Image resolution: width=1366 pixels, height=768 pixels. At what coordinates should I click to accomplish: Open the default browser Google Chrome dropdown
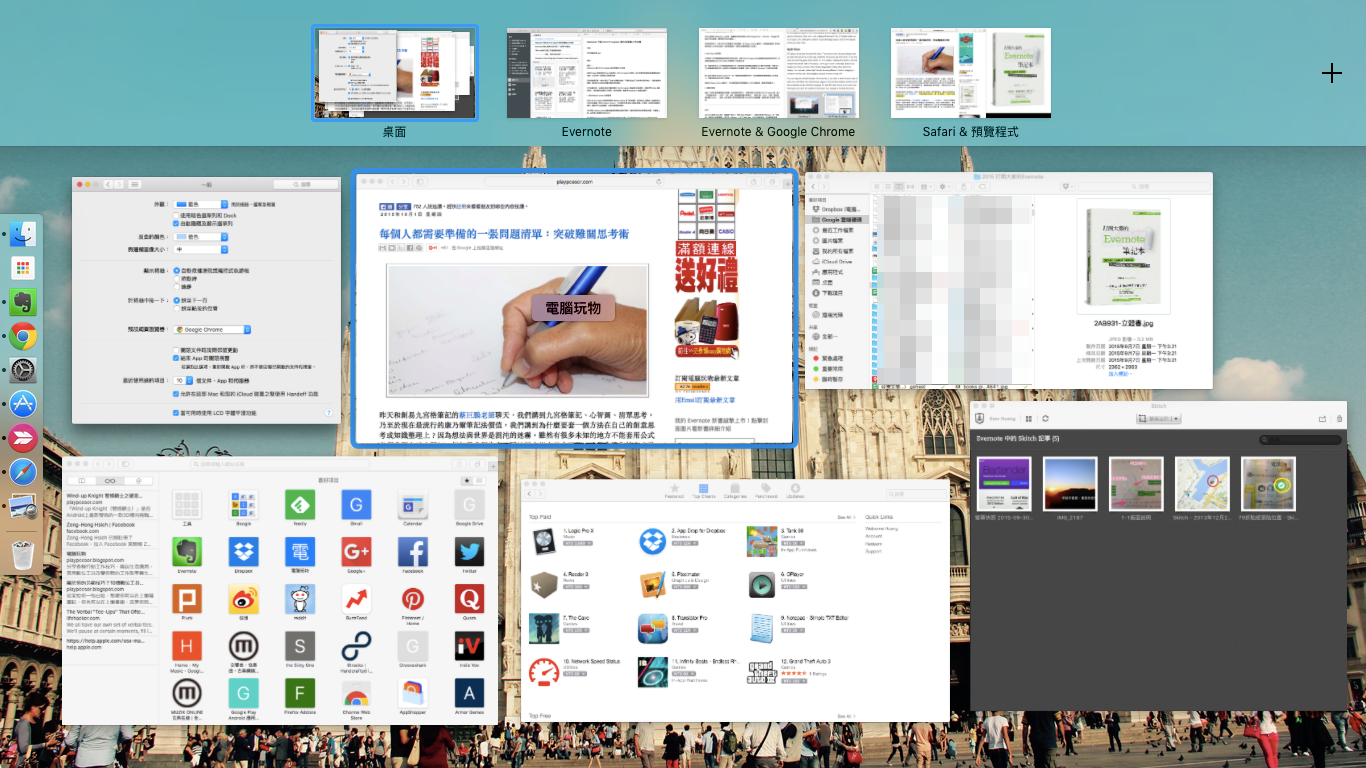click(x=212, y=329)
